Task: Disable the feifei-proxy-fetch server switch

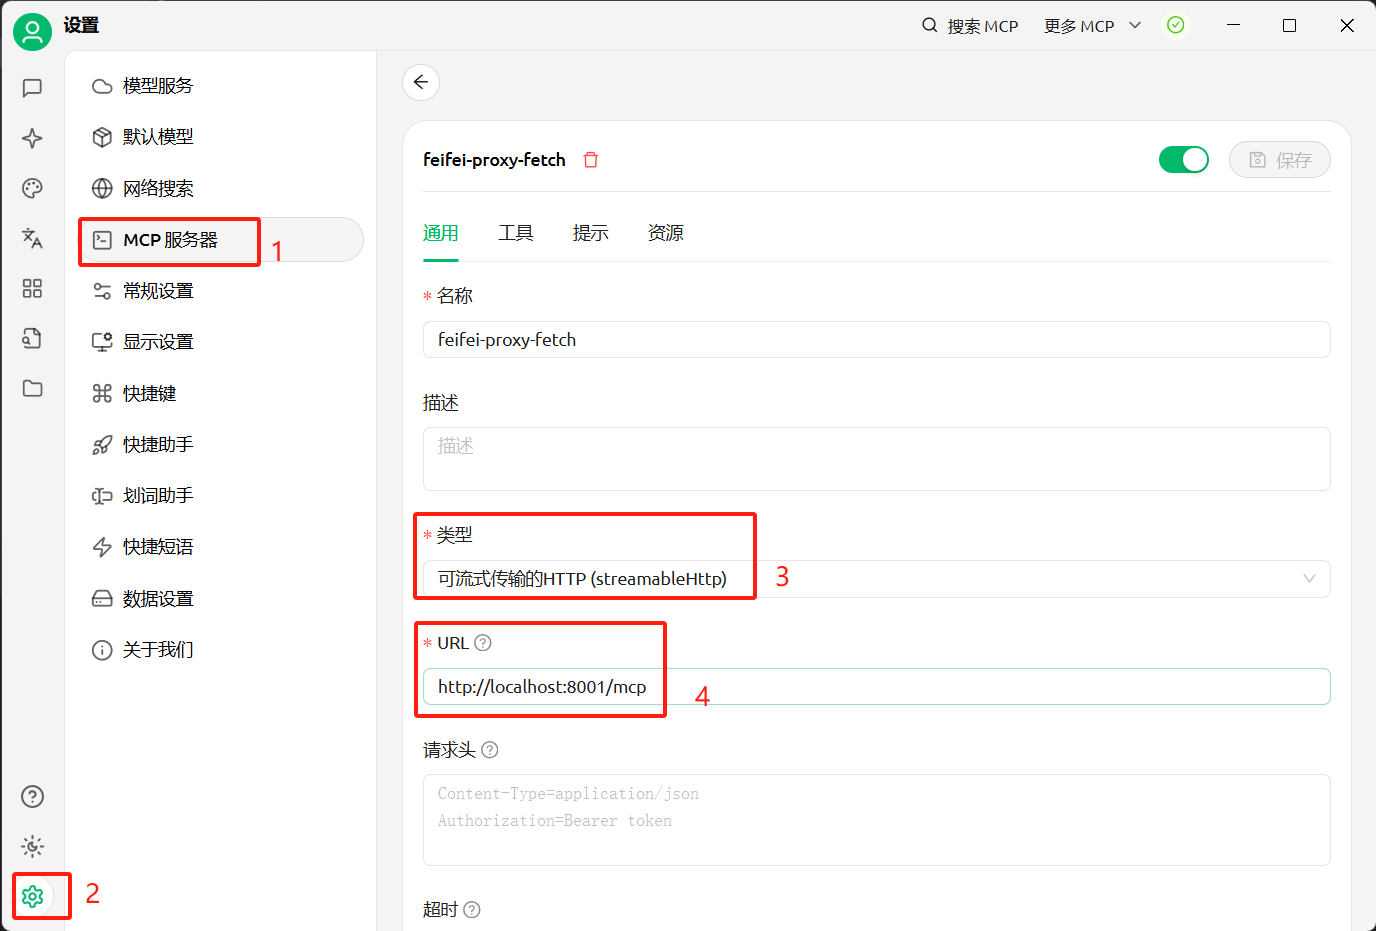Action: (1183, 160)
